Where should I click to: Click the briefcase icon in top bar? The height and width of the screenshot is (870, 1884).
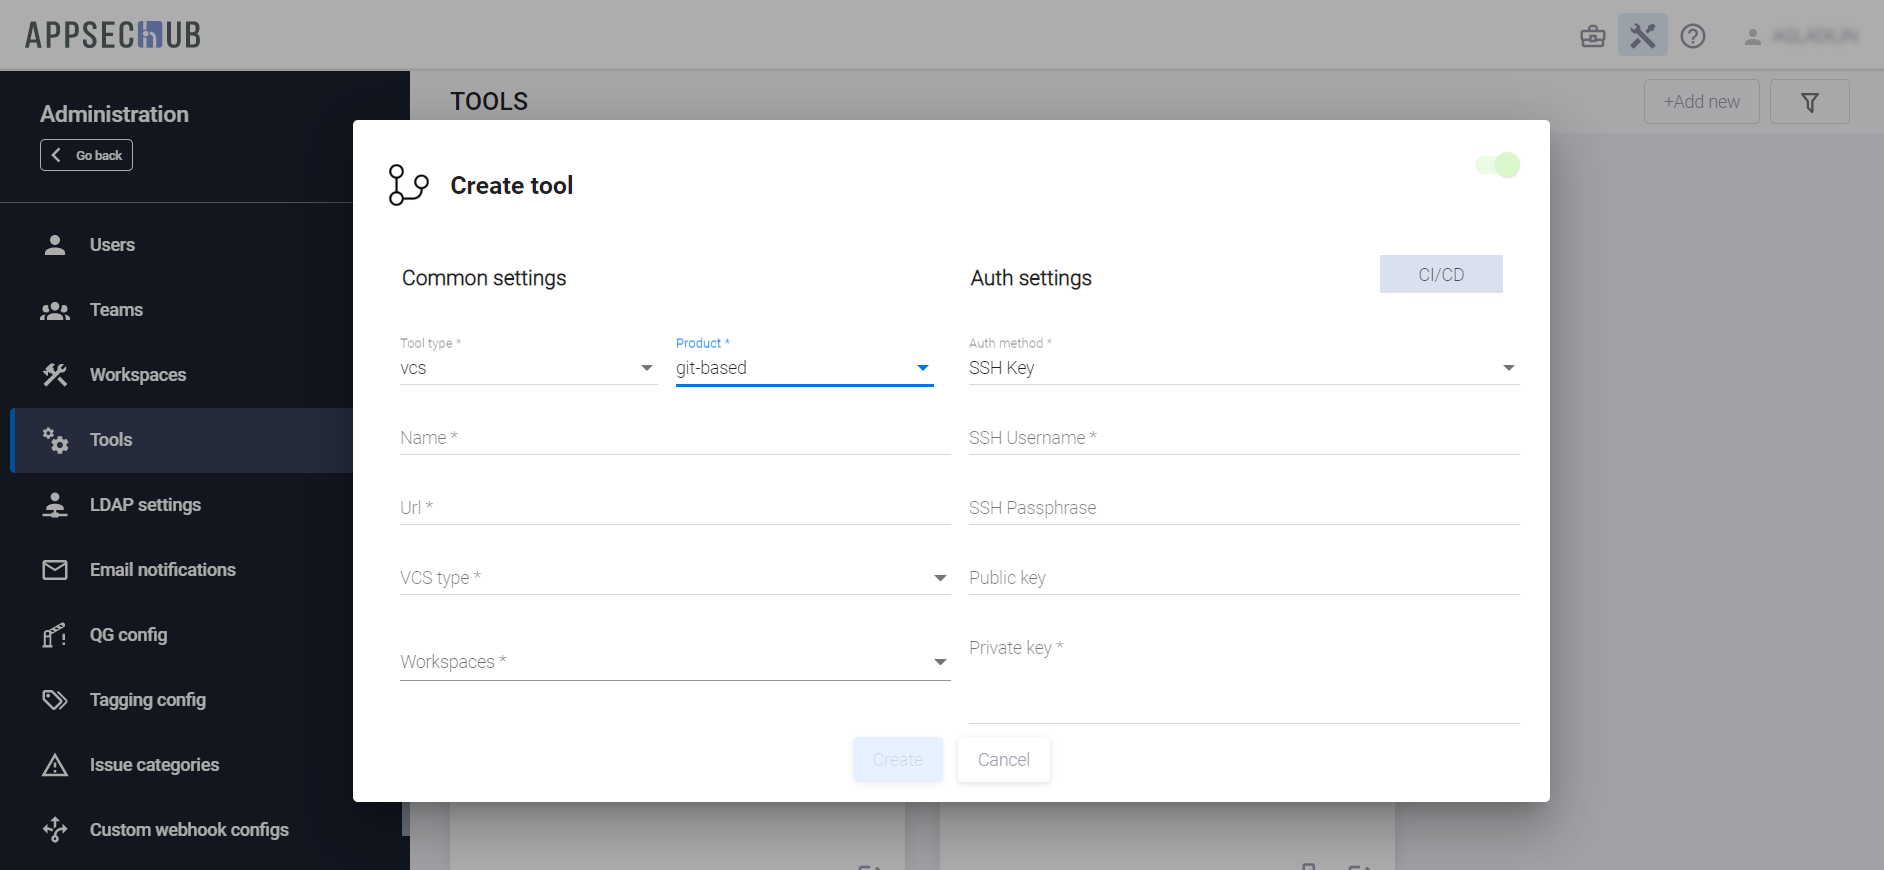pos(1592,37)
